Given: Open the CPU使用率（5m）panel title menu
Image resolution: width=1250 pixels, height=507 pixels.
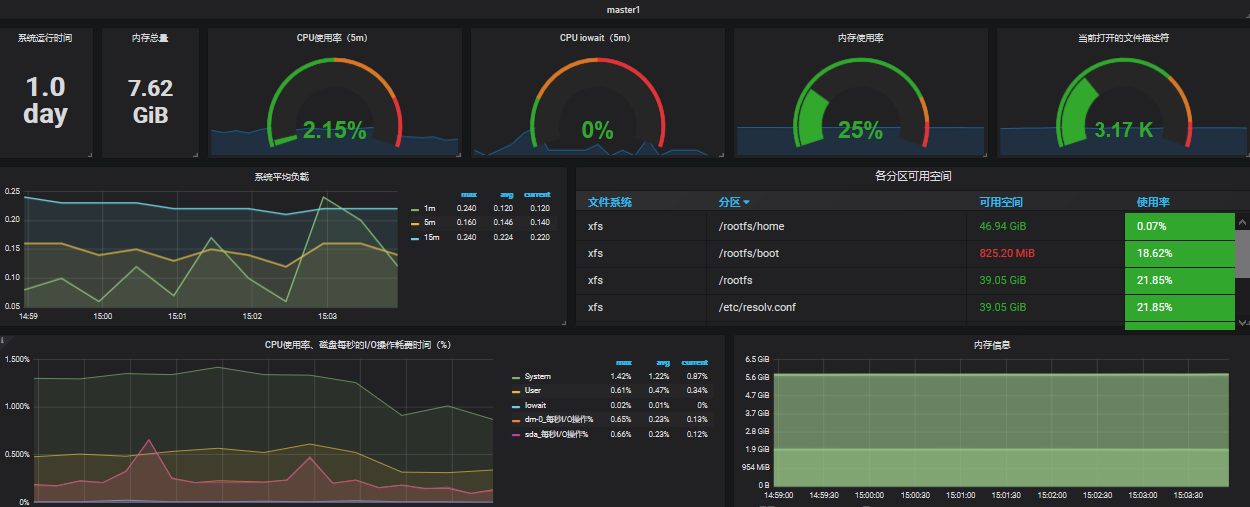Looking at the screenshot, I should [x=335, y=37].
